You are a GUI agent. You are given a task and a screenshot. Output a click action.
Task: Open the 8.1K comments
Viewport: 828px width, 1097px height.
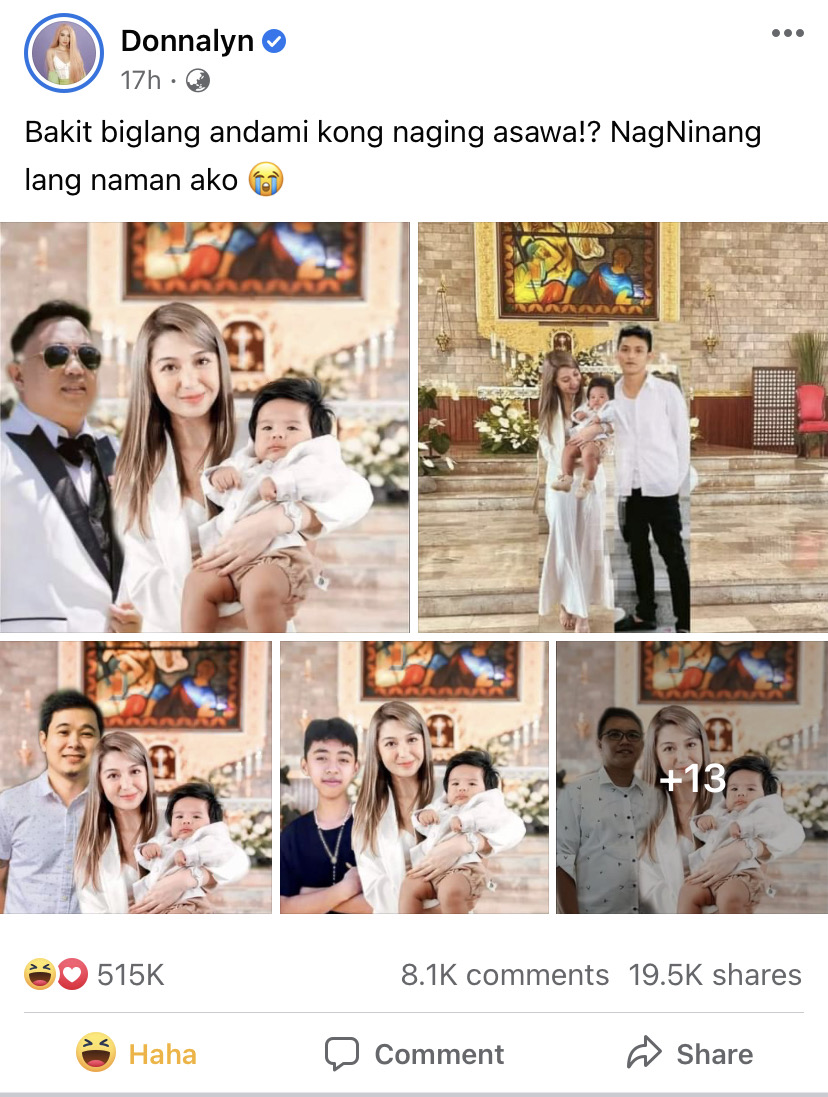[x=505, y=975]
